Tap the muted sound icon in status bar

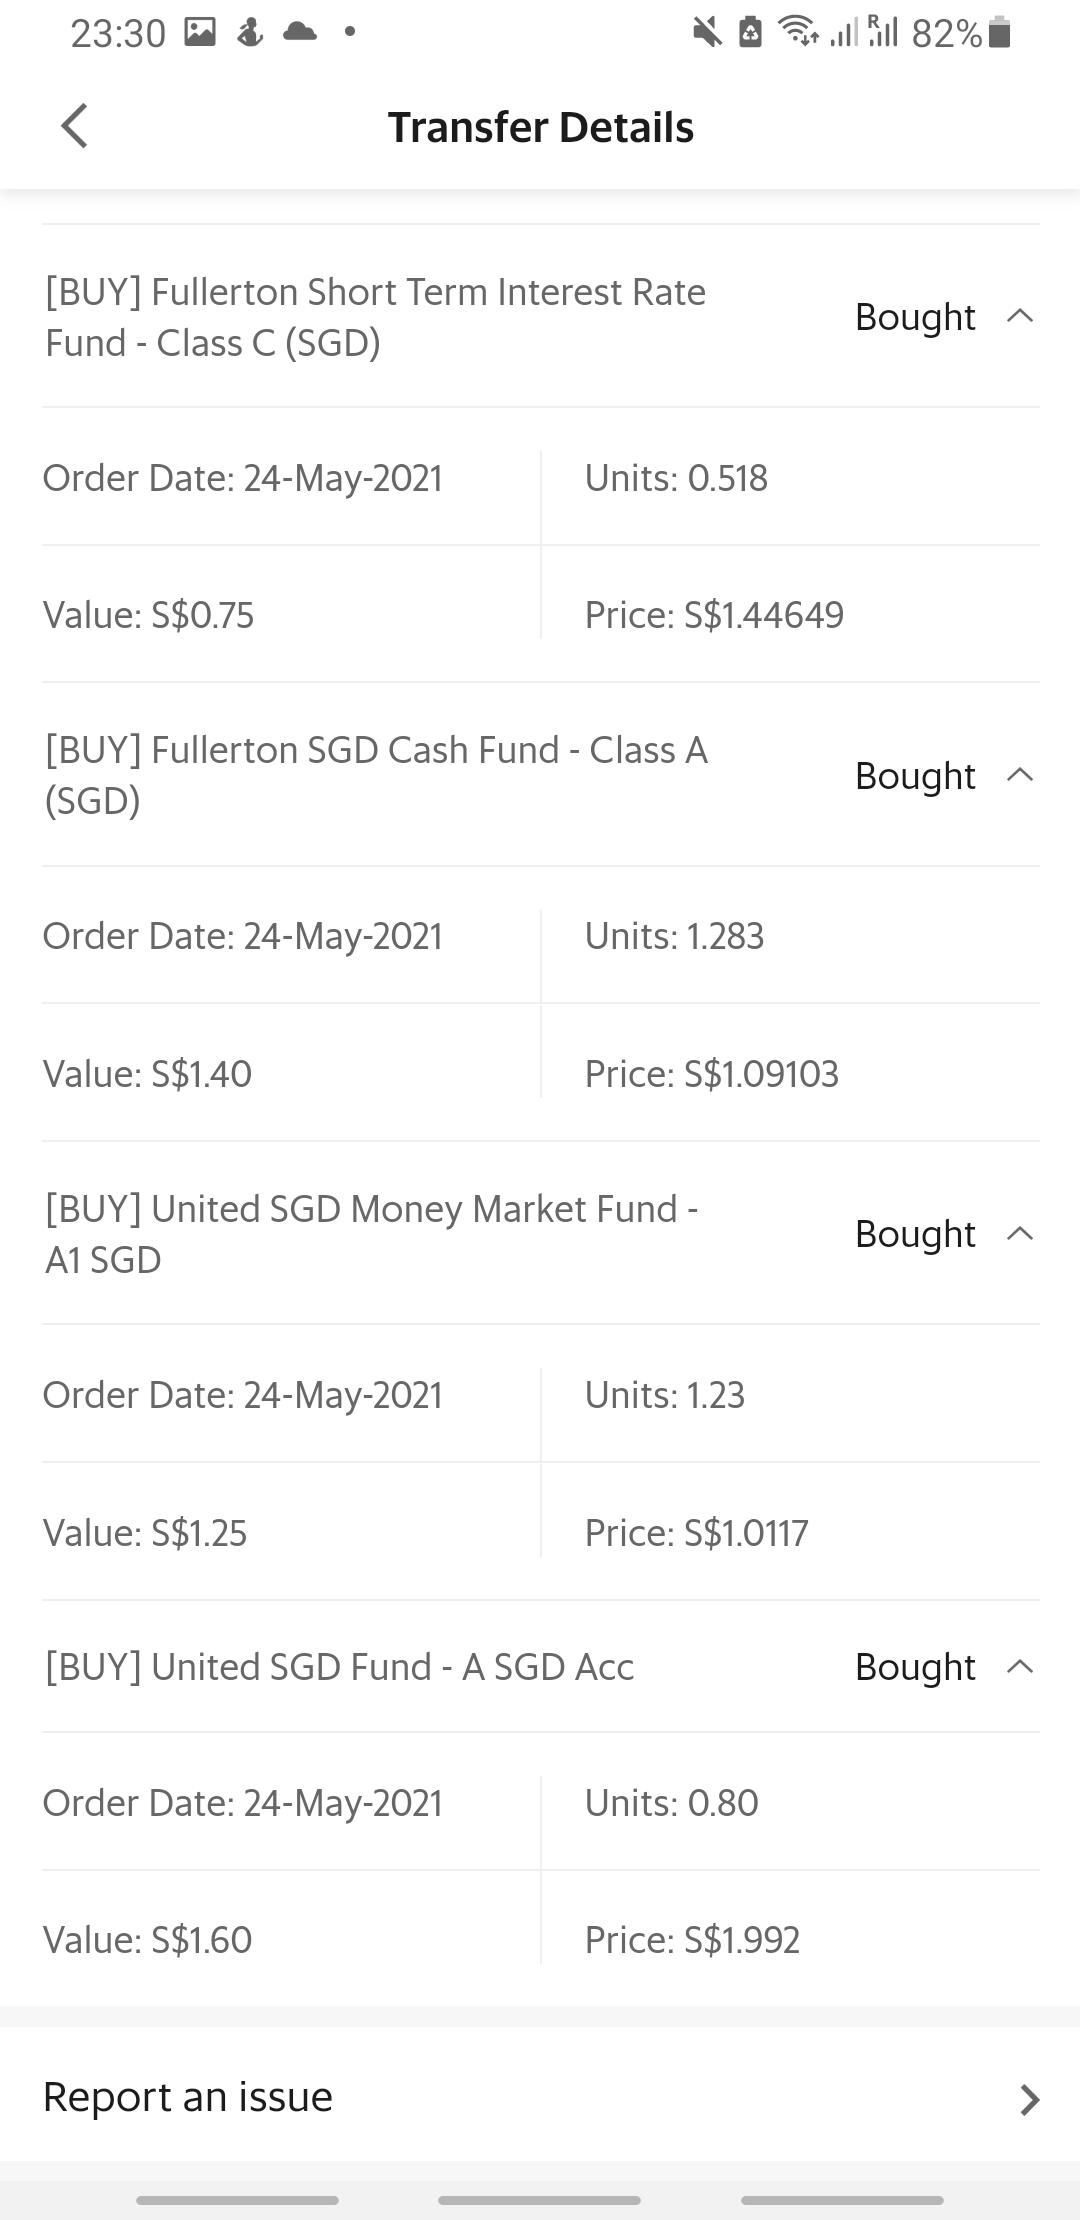[x=707, y=33]
